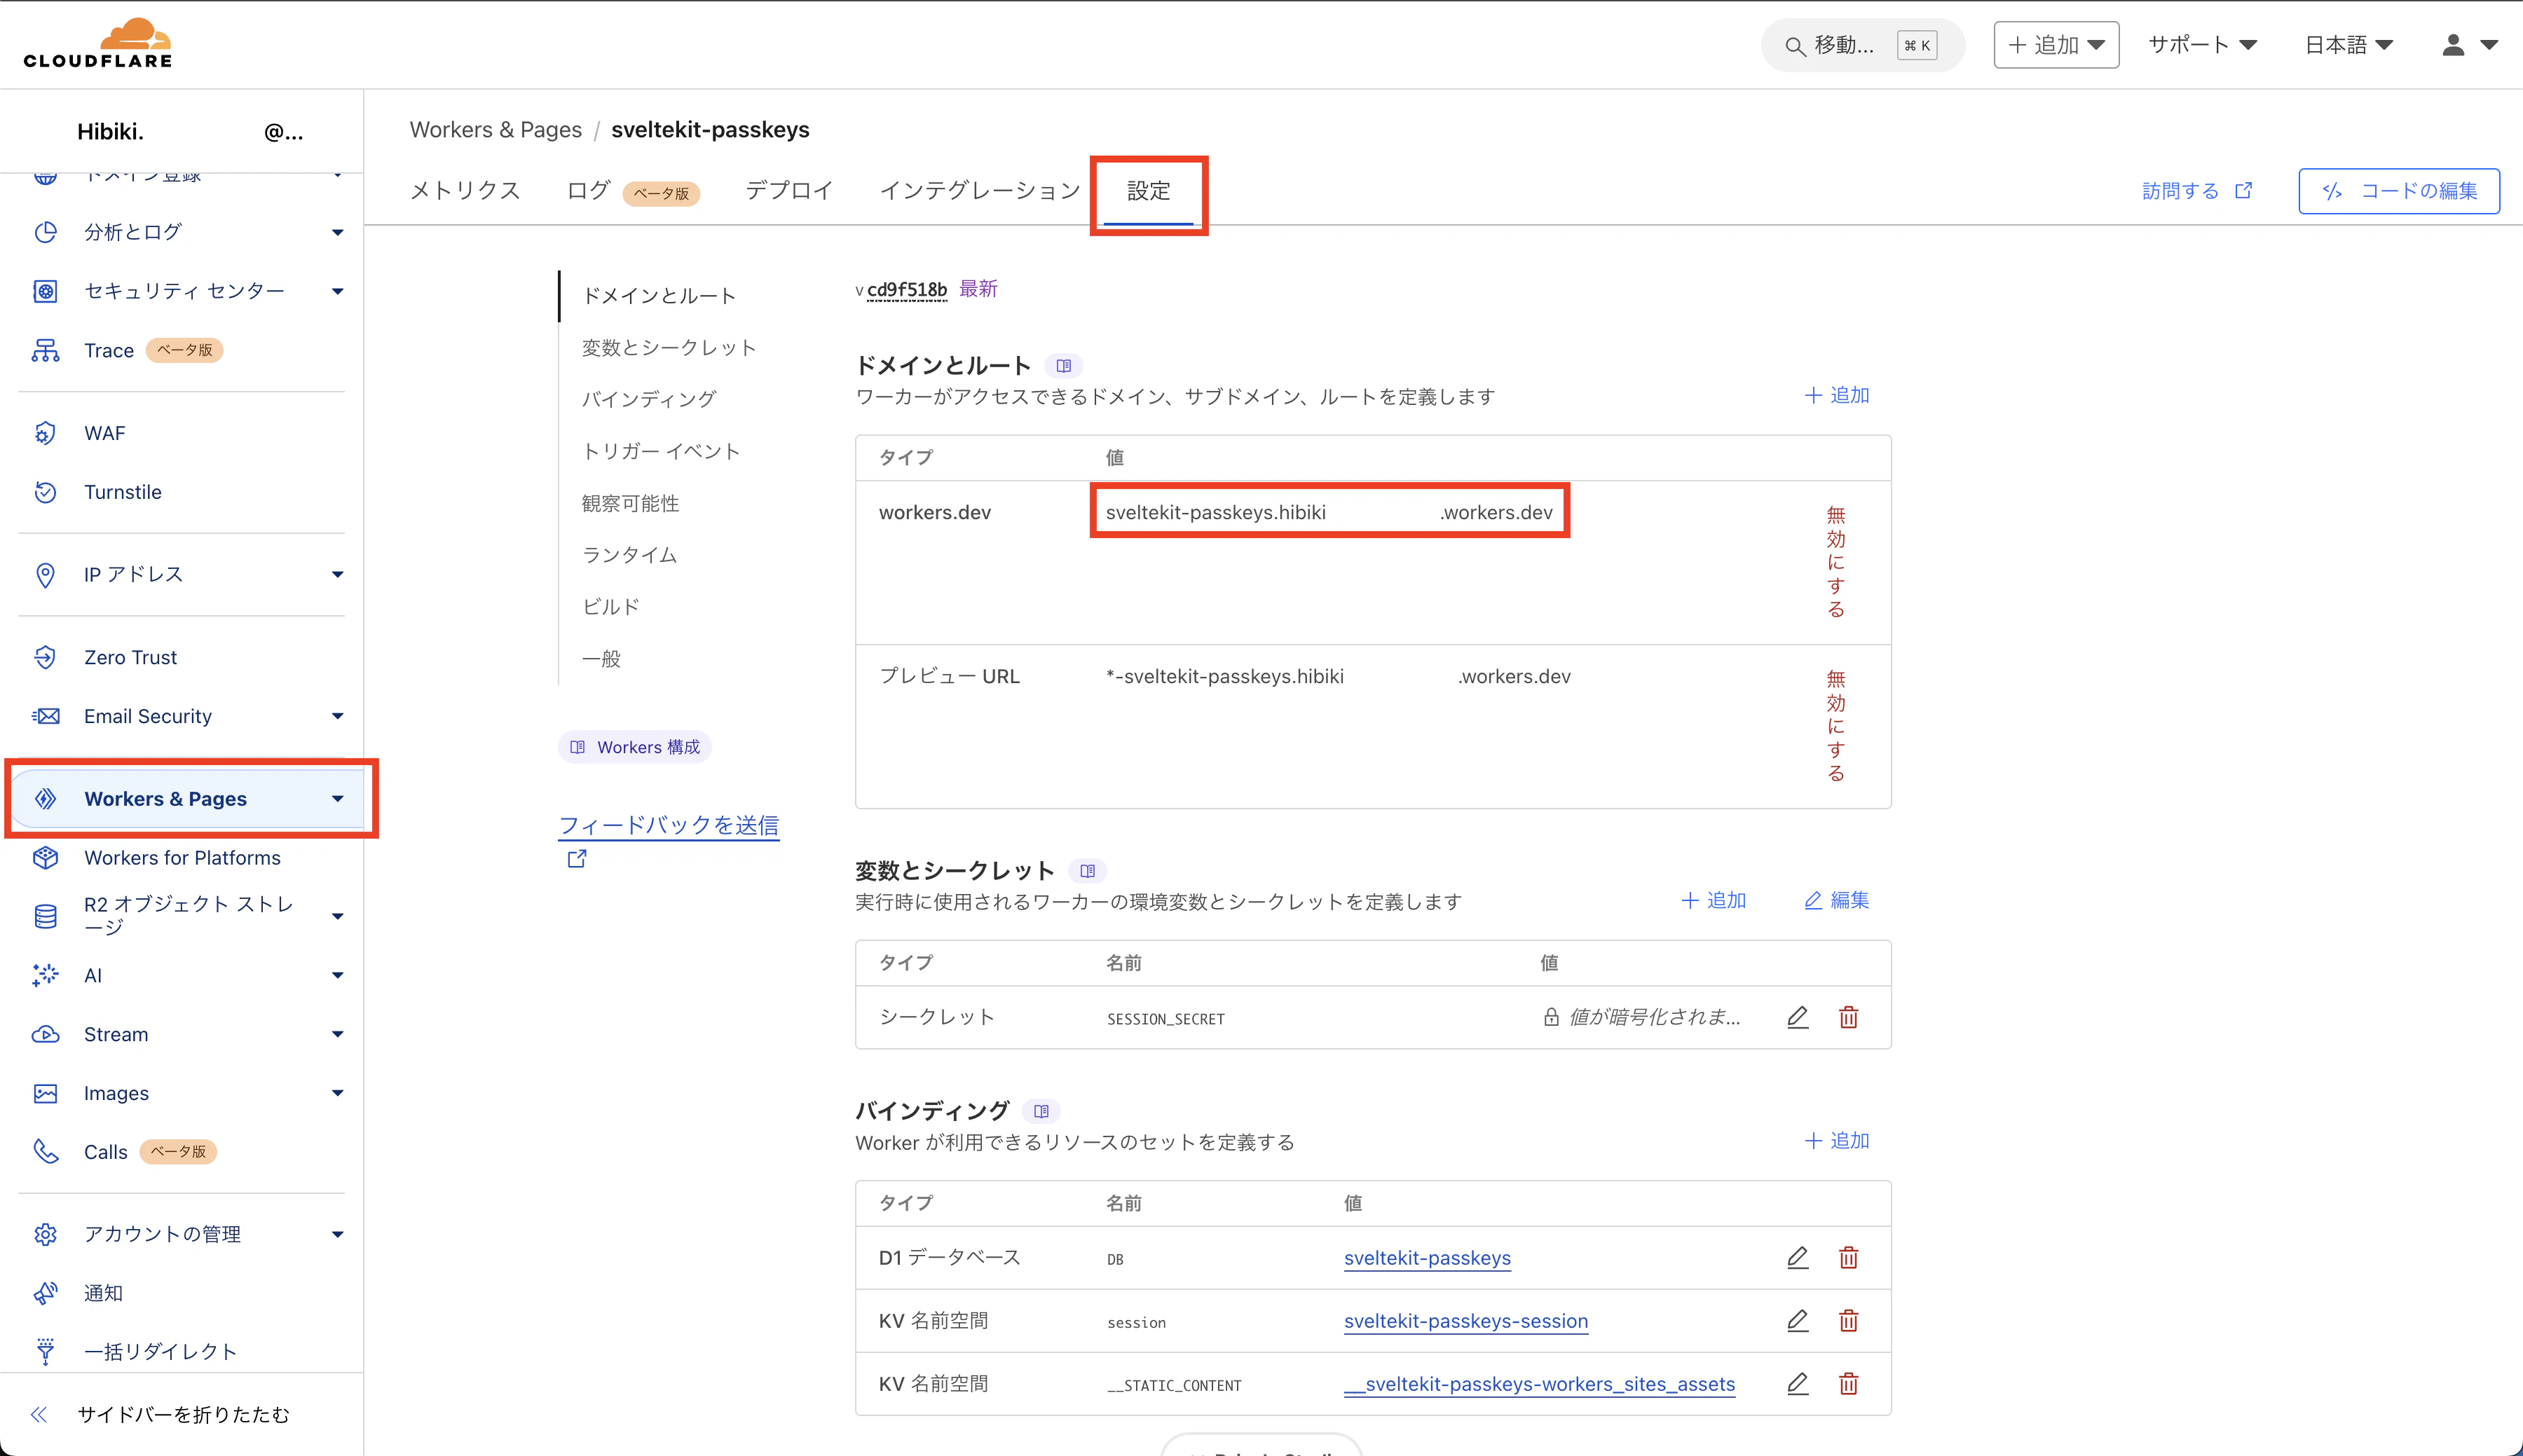Edit the SESSION_SECRET pencil icon
Viewport: 2523px width, 1456px height.
tap(1797, 1017)
